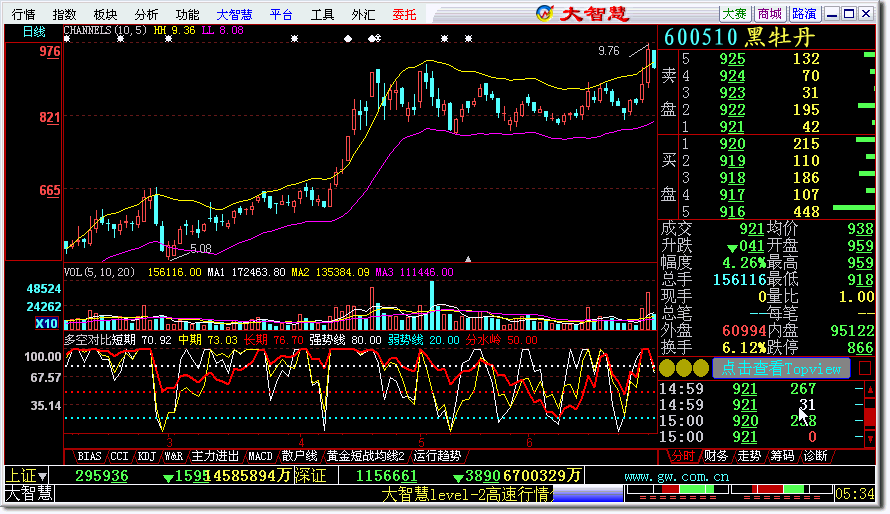
Task: Click buy level 5 volume 448
Action: click(806, 212)
